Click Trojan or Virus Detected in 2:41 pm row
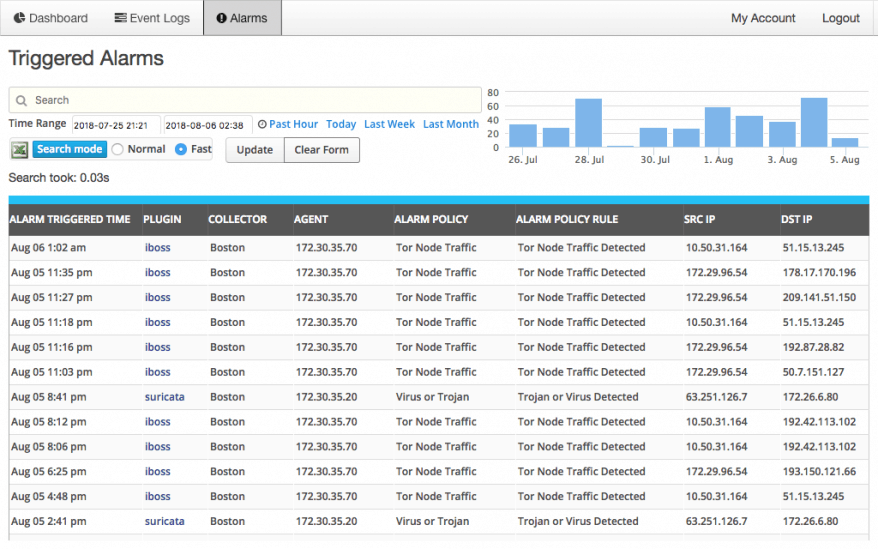878x549 pixels. point(578,522)
